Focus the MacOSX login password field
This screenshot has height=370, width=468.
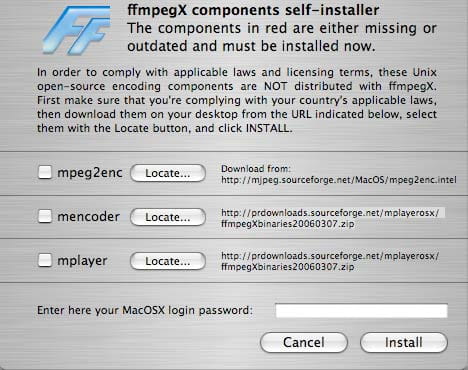click(361, 311)
